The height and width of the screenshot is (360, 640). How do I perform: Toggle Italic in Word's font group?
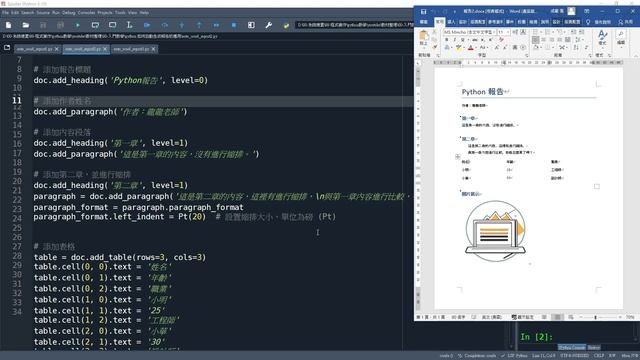pyautogui.click(x=455, y=40)
